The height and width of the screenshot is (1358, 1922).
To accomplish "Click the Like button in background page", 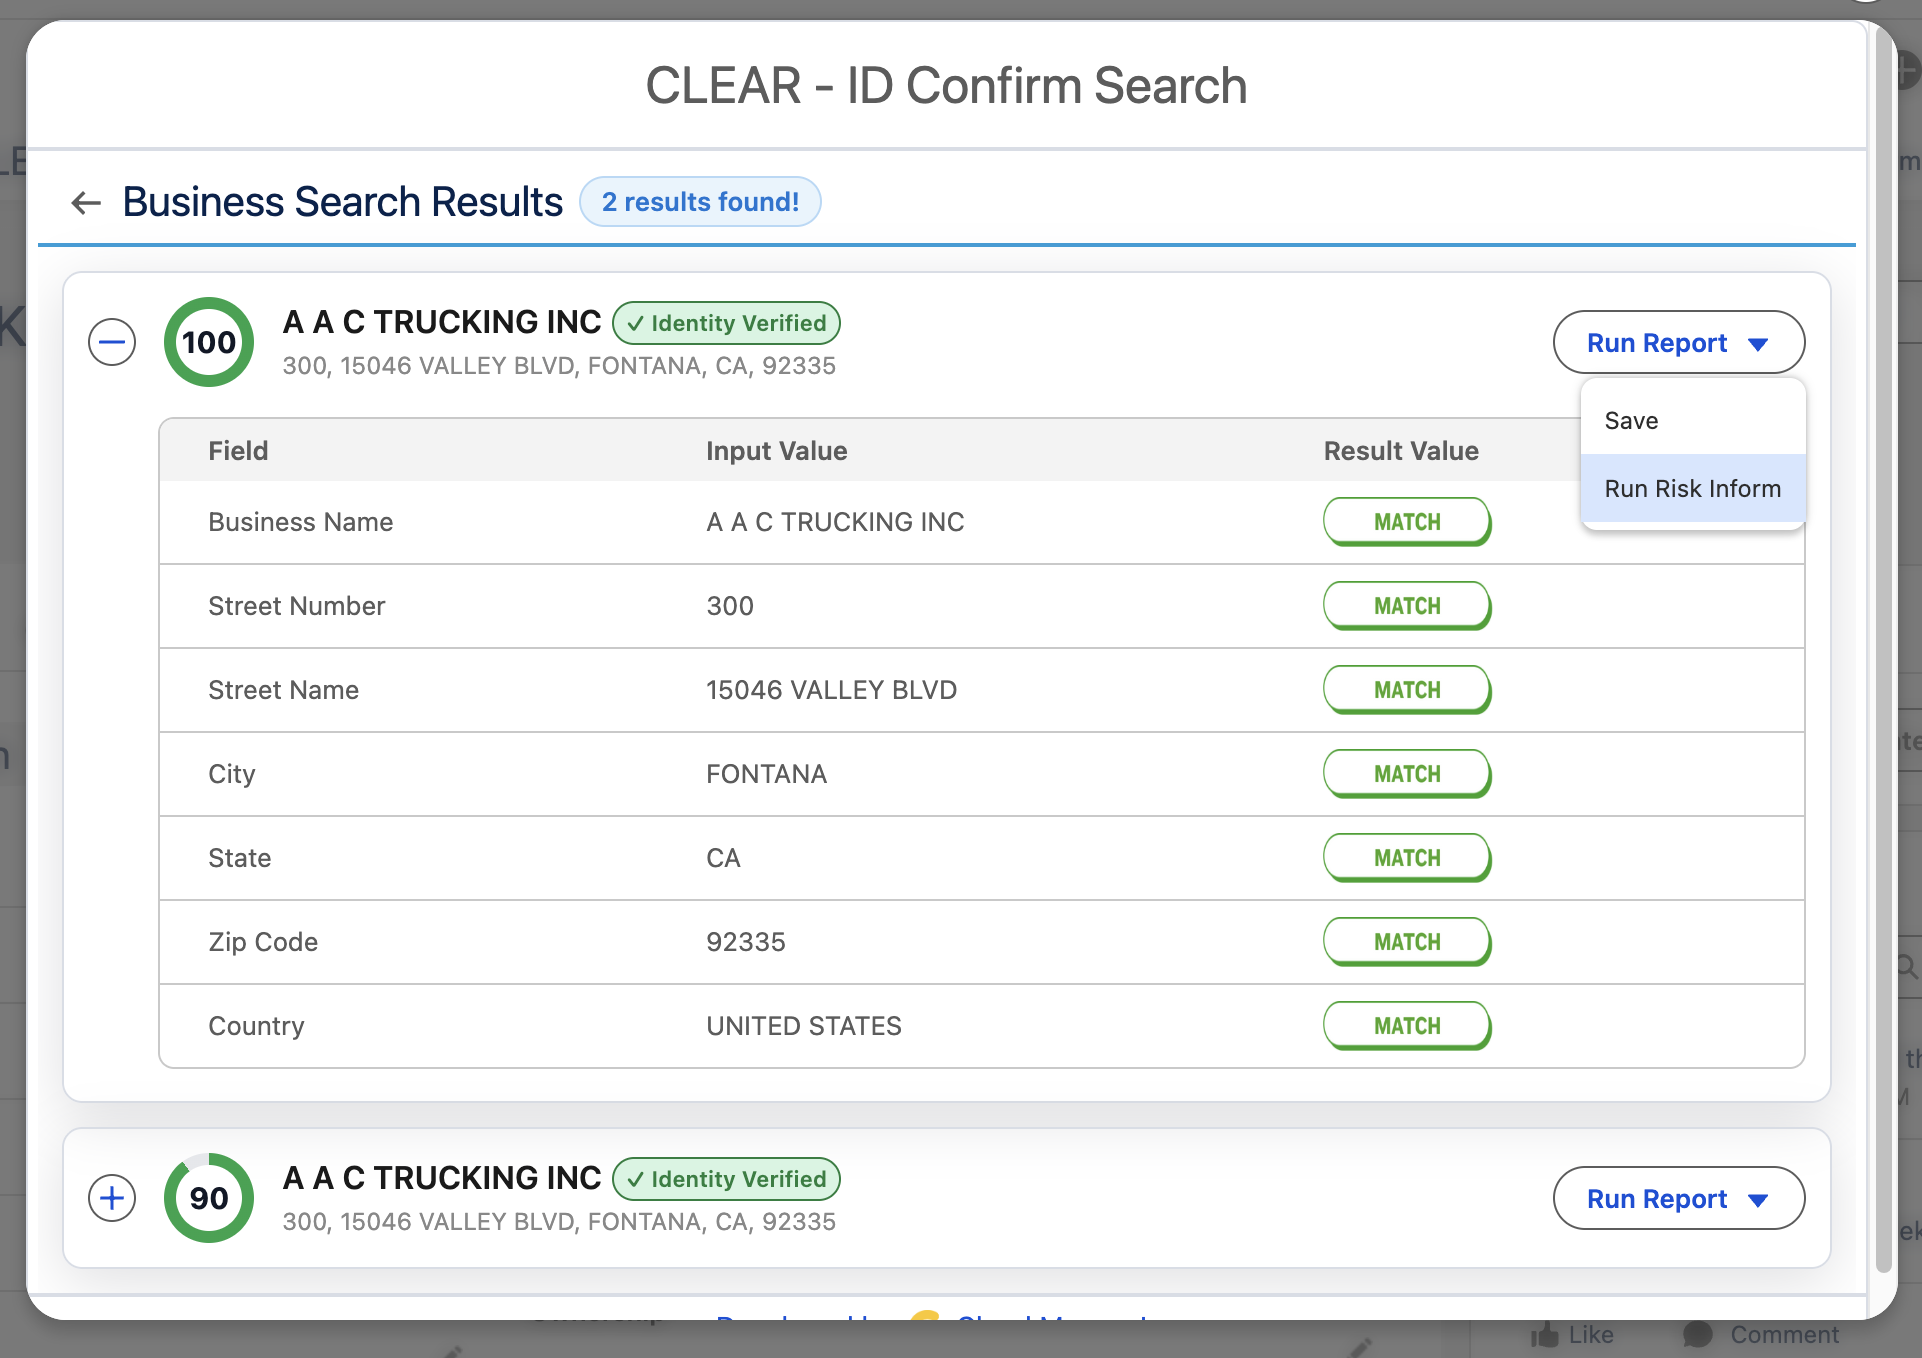I will point(1572,1334).
